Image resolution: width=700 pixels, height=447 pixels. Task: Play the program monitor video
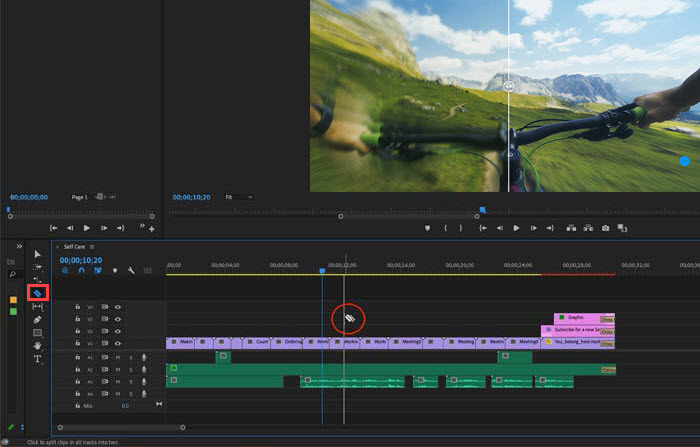pyautogui.click(x=516, y=228)
